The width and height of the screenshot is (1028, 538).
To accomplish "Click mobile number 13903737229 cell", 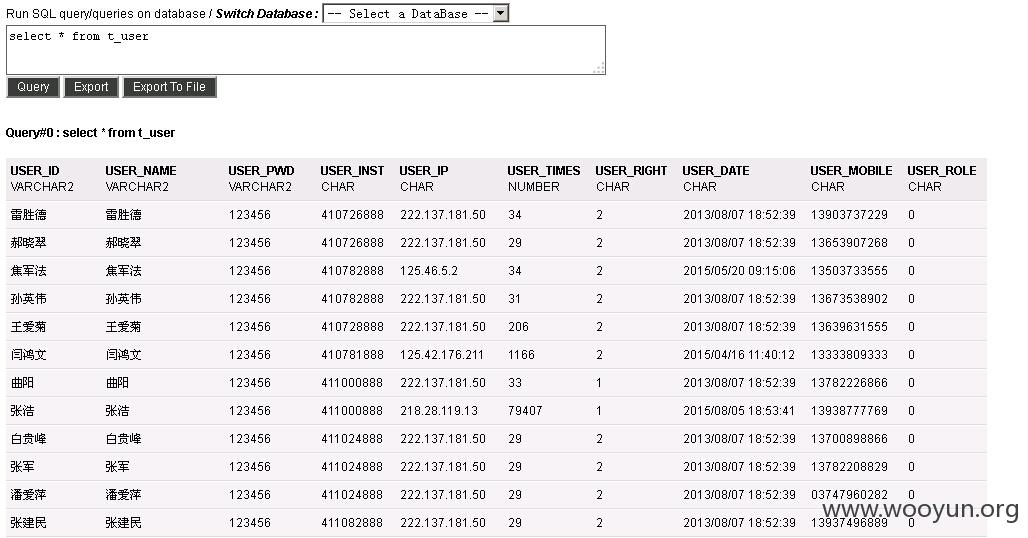I will (849, 215).
